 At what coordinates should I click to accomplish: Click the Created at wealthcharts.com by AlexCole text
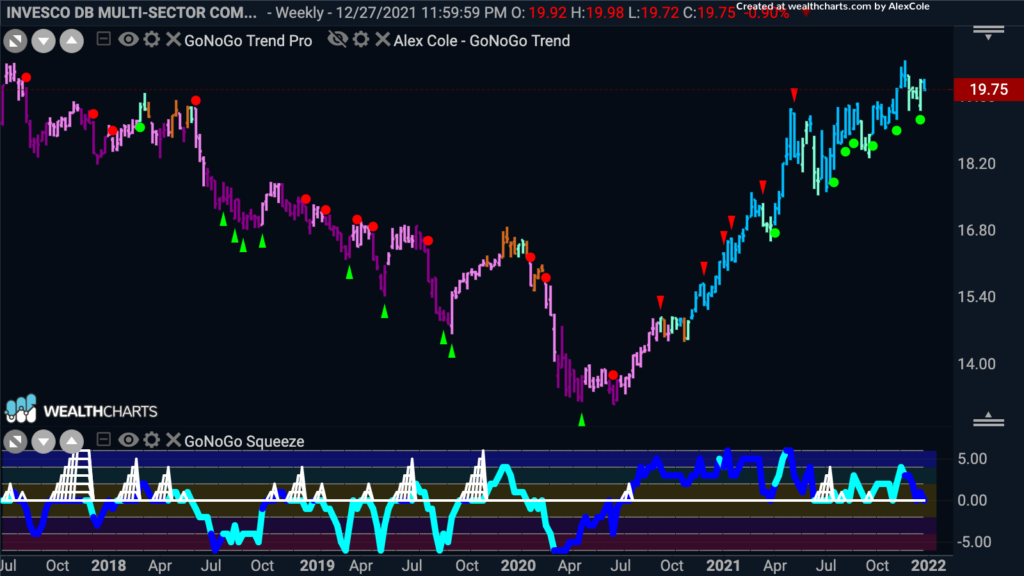[833, 7]
